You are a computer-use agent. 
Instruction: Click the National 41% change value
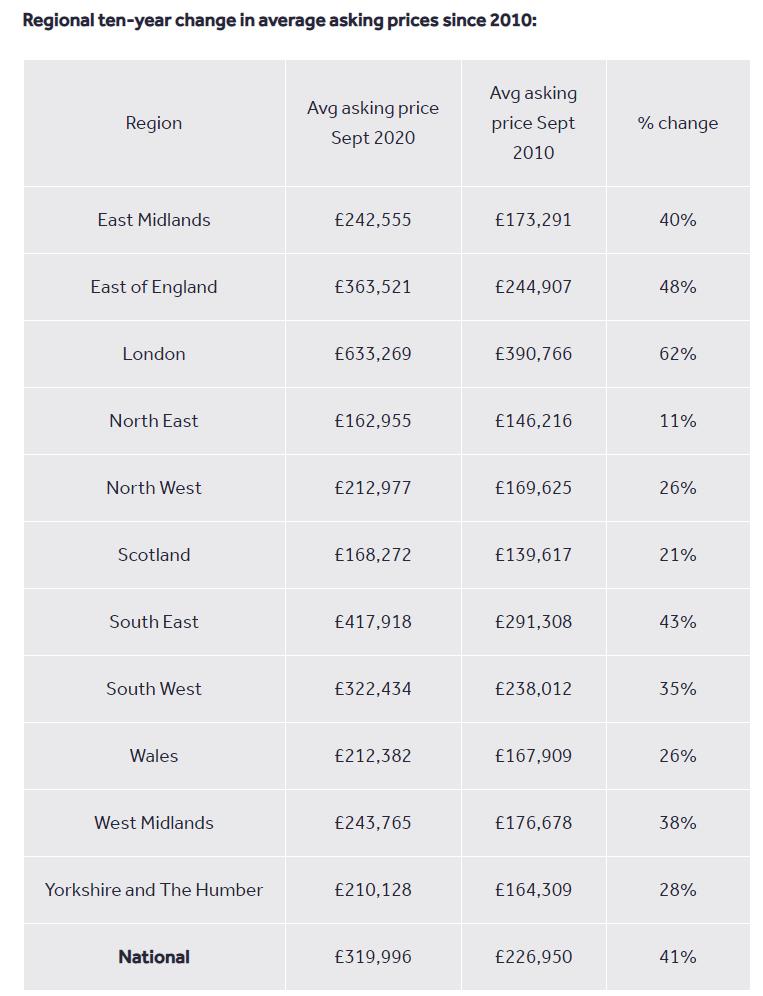677,957
